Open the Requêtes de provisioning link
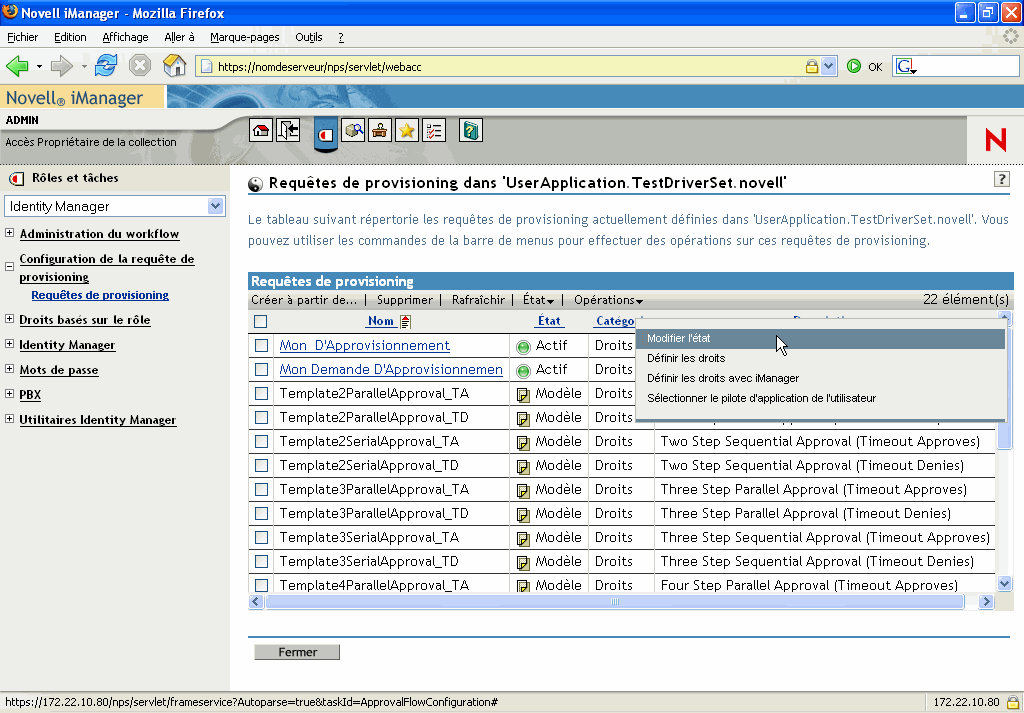 click(x=100, y=295)
